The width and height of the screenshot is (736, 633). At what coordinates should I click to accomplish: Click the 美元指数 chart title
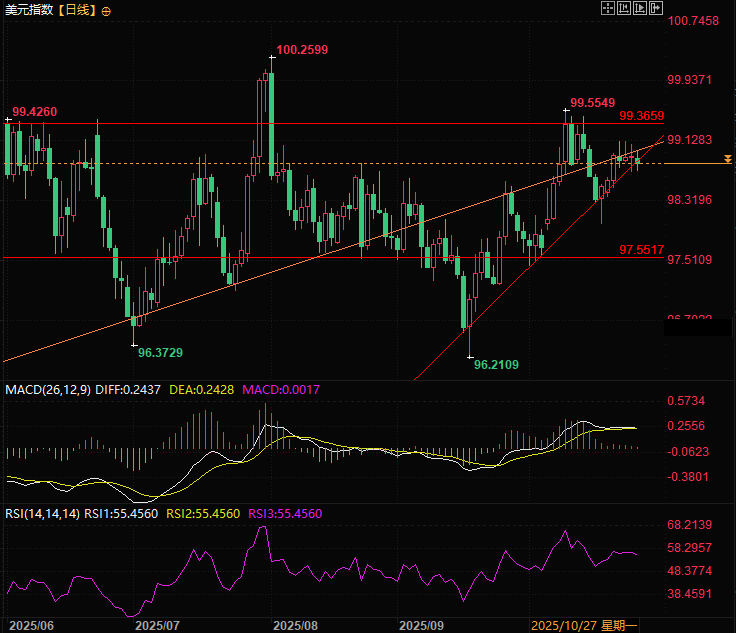[x=27, y=10]
